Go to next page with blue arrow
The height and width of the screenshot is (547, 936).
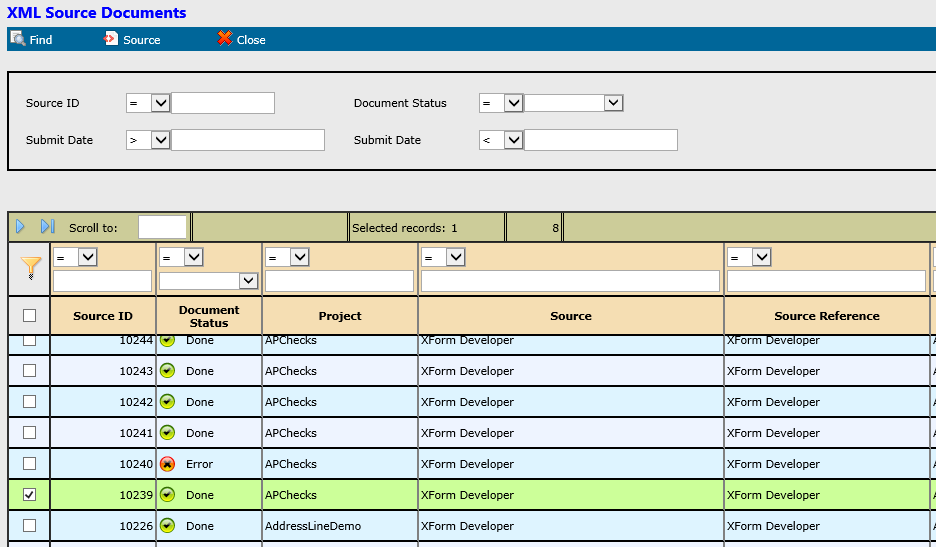point(21,227)
